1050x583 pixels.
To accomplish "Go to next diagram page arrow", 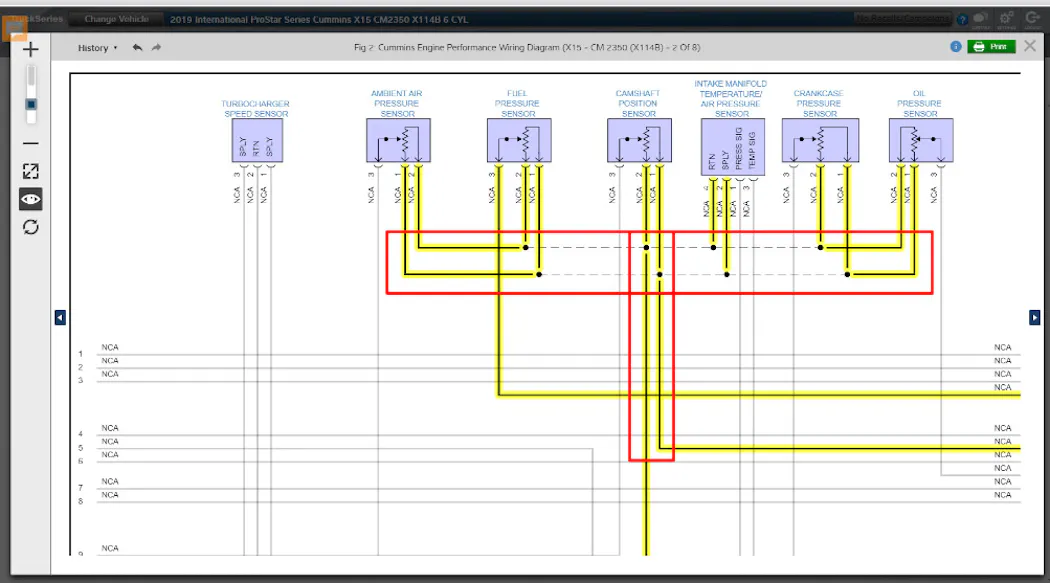I will click(x=1035, y=317).
